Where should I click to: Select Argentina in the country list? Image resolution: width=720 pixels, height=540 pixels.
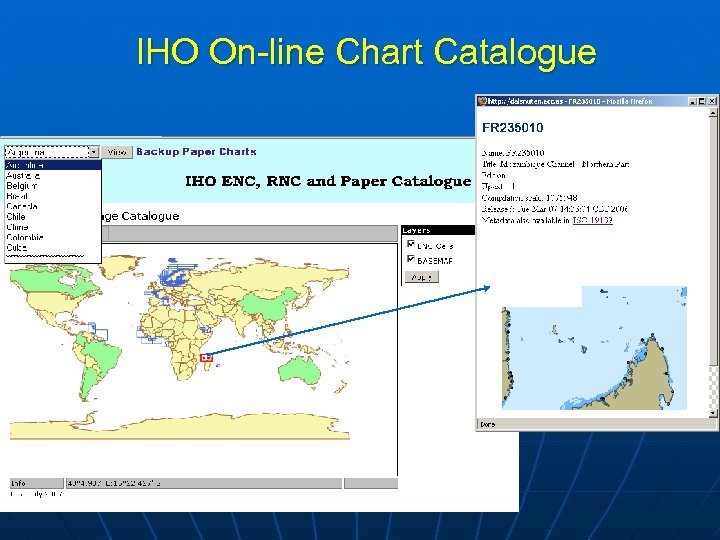pyautogui.click(x=53, y=165)
